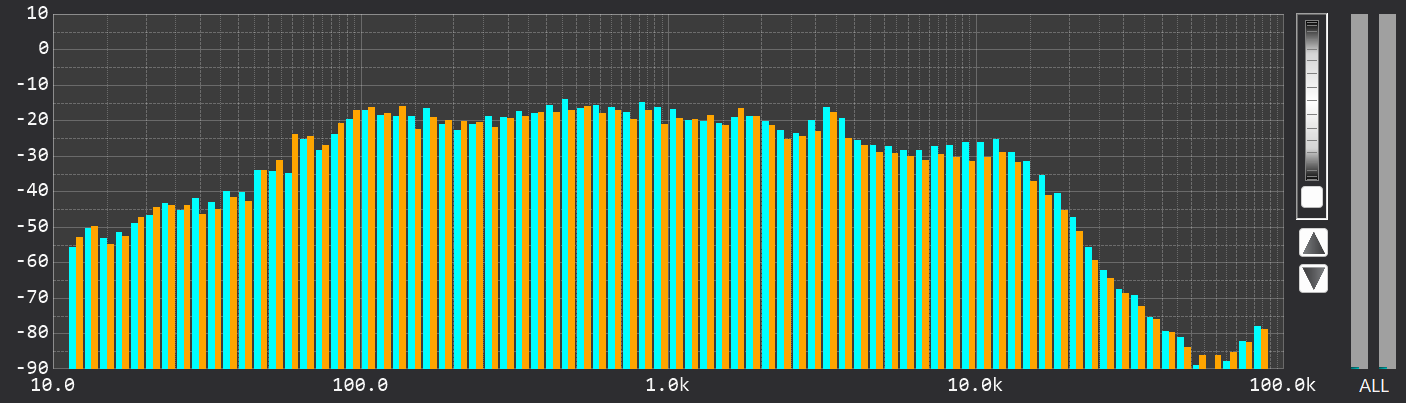Click the up arrow button below the slider
The width and height of the screenshot is (1406, 403).
1313,243
